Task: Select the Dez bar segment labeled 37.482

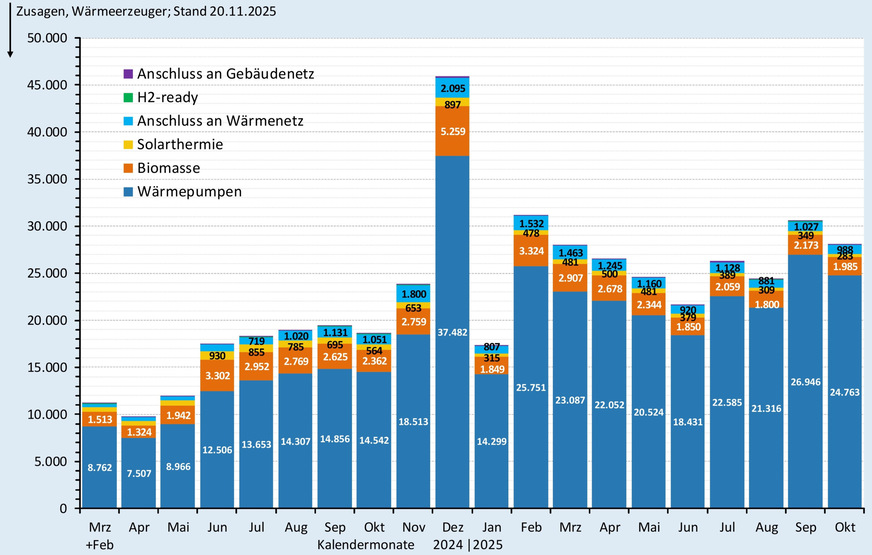Action: [x=452, y=330]
